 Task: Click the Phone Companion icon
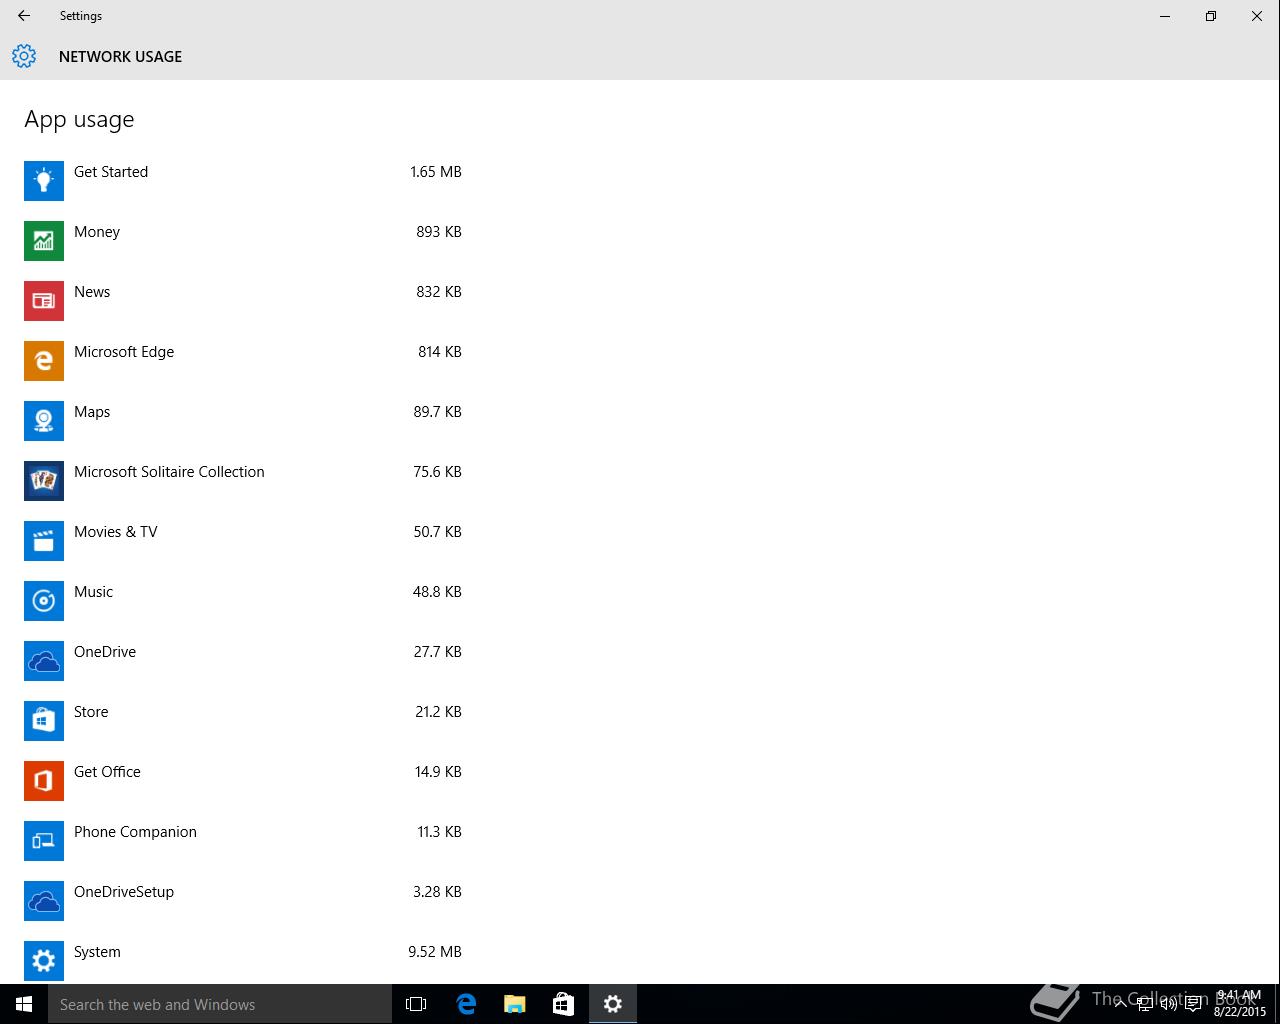44,840
